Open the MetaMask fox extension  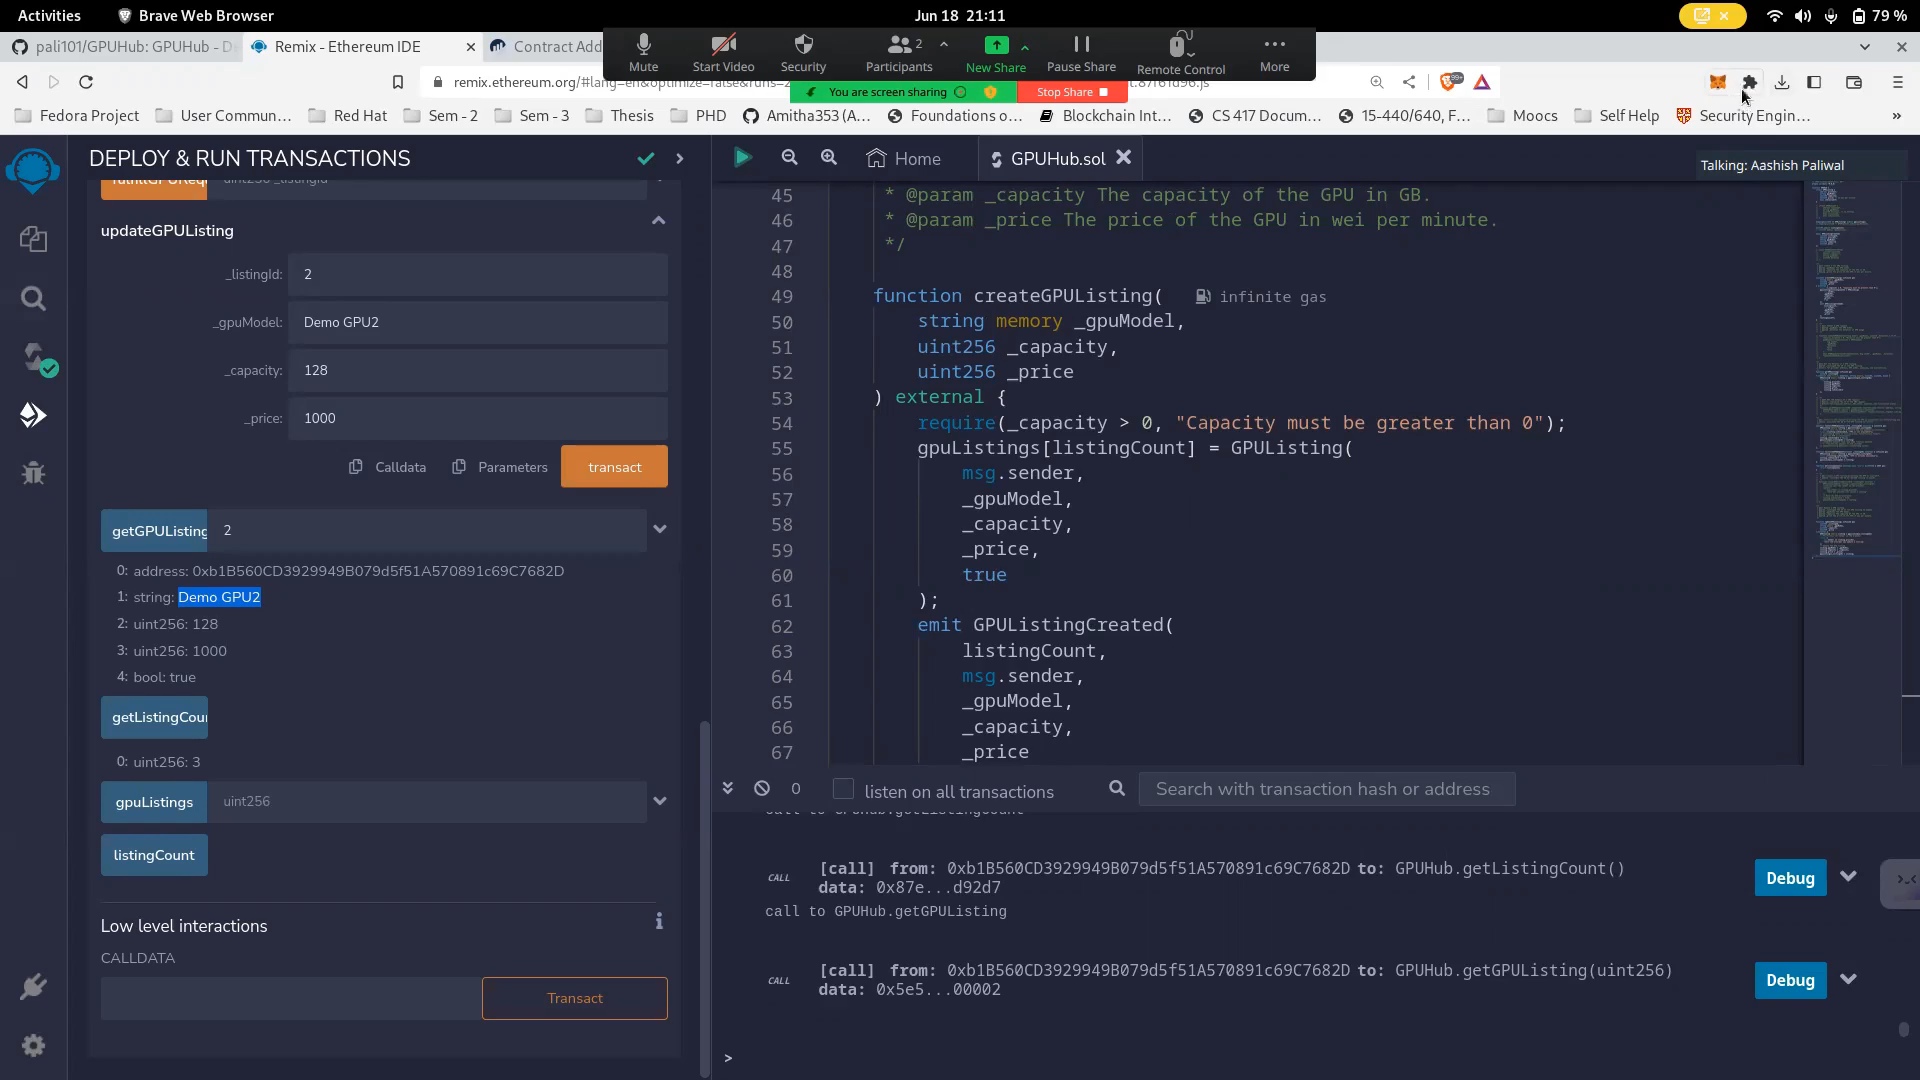pyautogui.click(x=1717, y=82)
